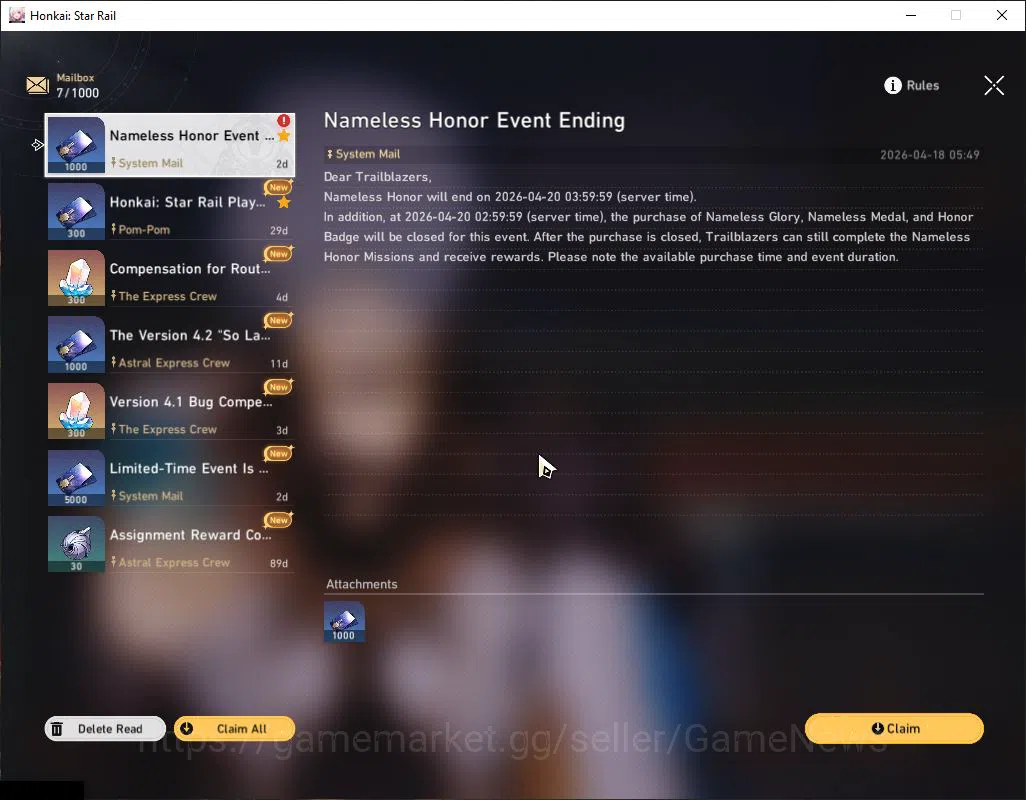
Task: Toggle the star on Honkai: Star Rail Play mail
Action: point(284,203)
